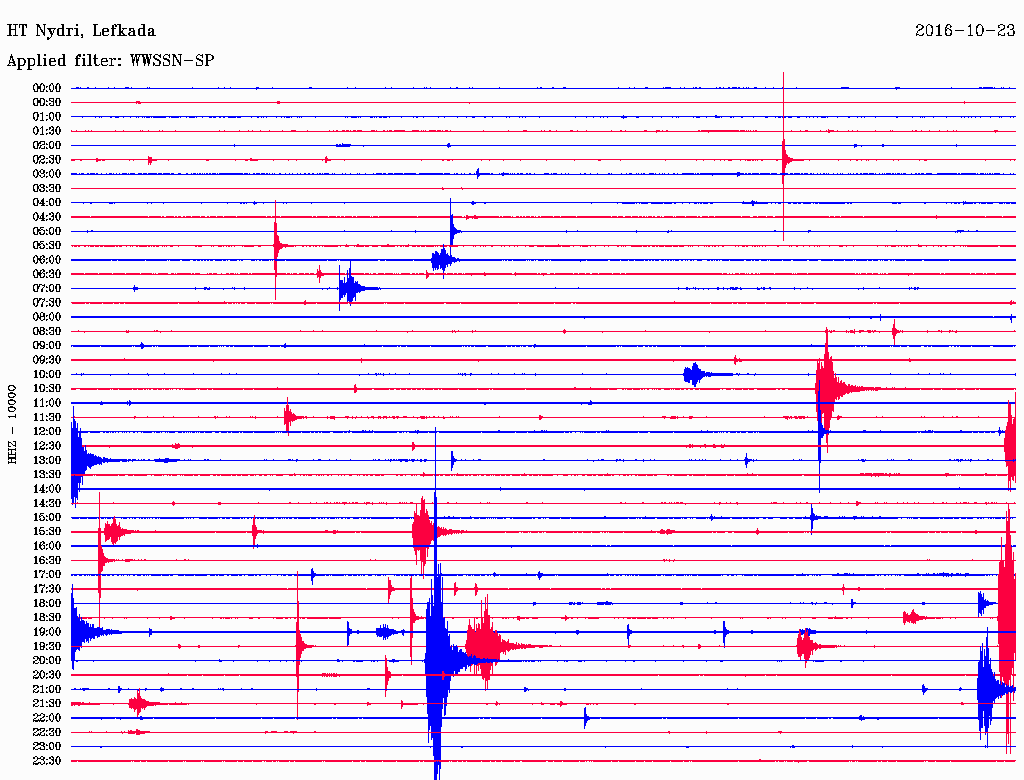Click the 18:30 time label
Screen dimensions: 1024x780
point(47,618)
